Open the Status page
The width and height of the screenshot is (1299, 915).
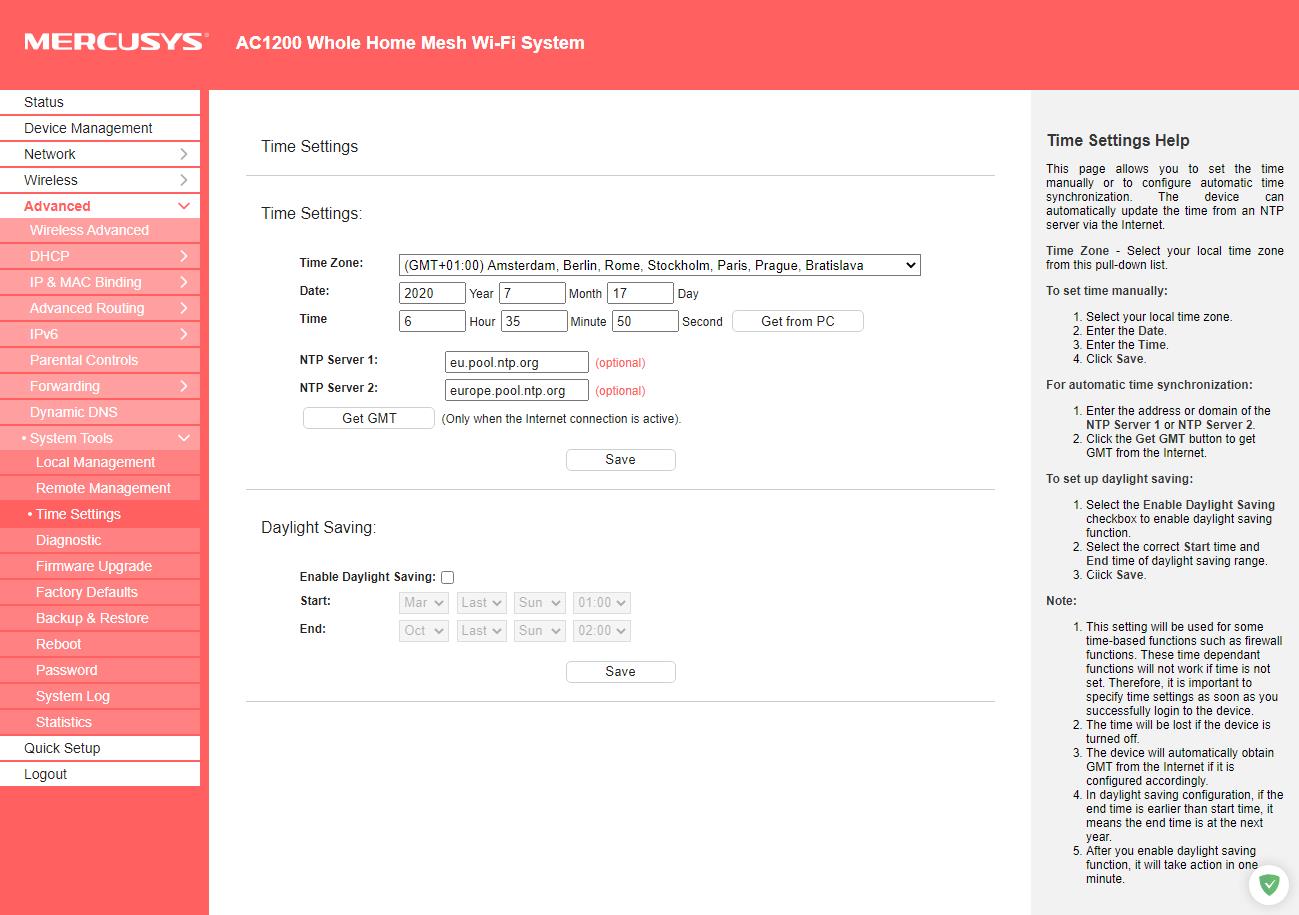pyautogui.click(x=44, y=102)
